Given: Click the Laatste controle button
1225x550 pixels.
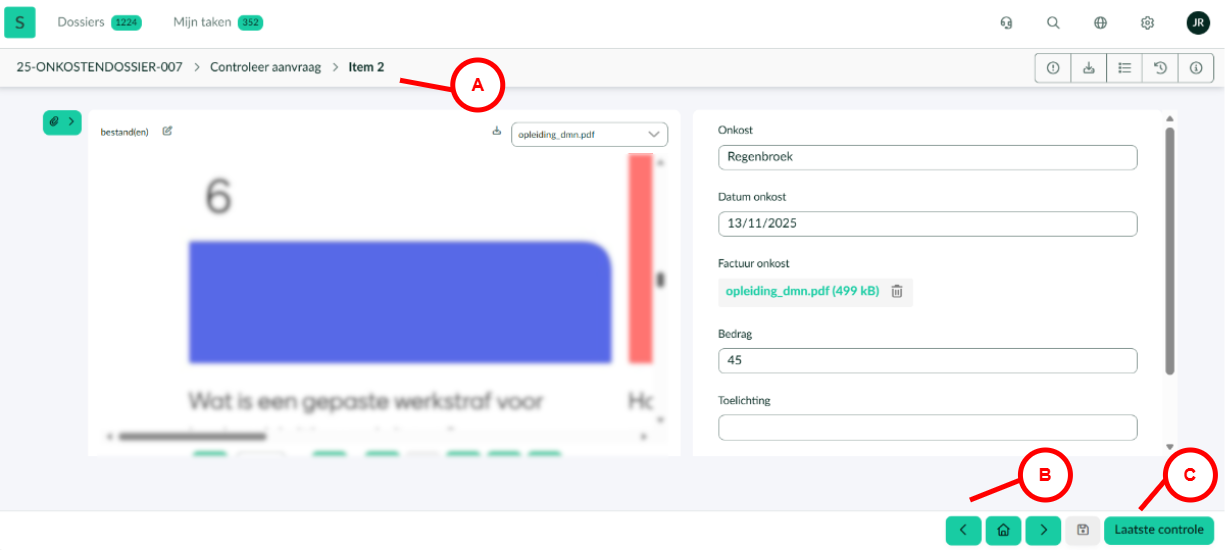Looking at the screenshot, I should point(1159,530).
